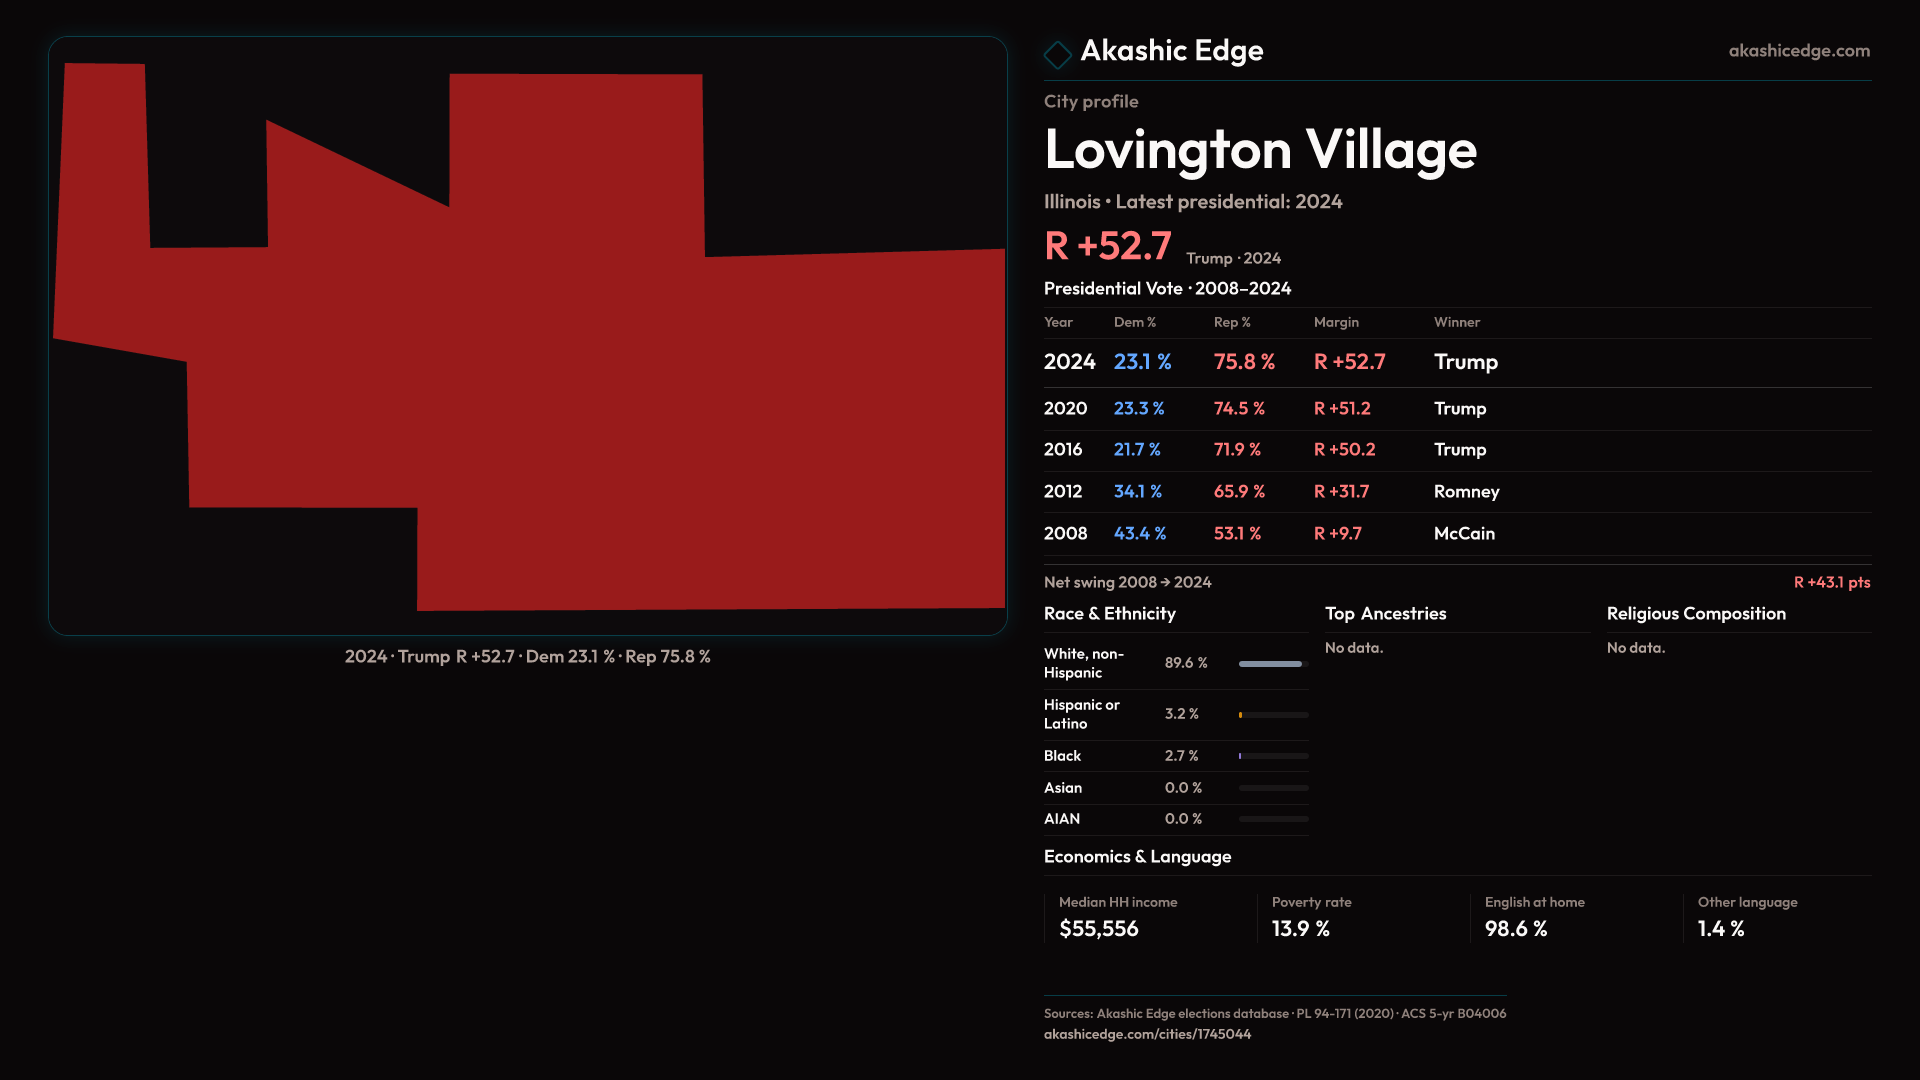Click the R +43.1 pts net swing value
This screenshot has height=1080, width=1920.
[1831, 582]
